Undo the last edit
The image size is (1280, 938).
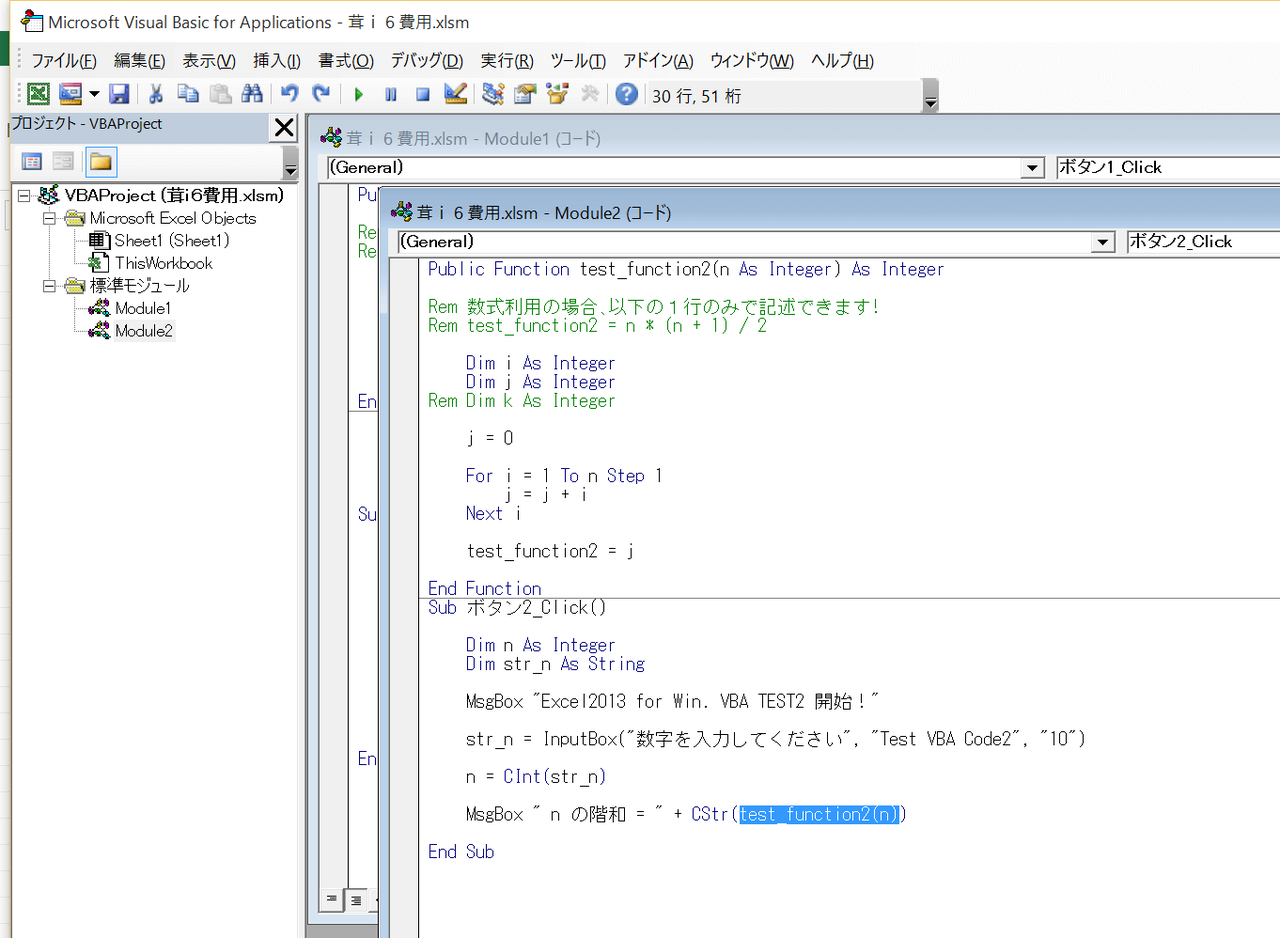click(x=289, y=94)
